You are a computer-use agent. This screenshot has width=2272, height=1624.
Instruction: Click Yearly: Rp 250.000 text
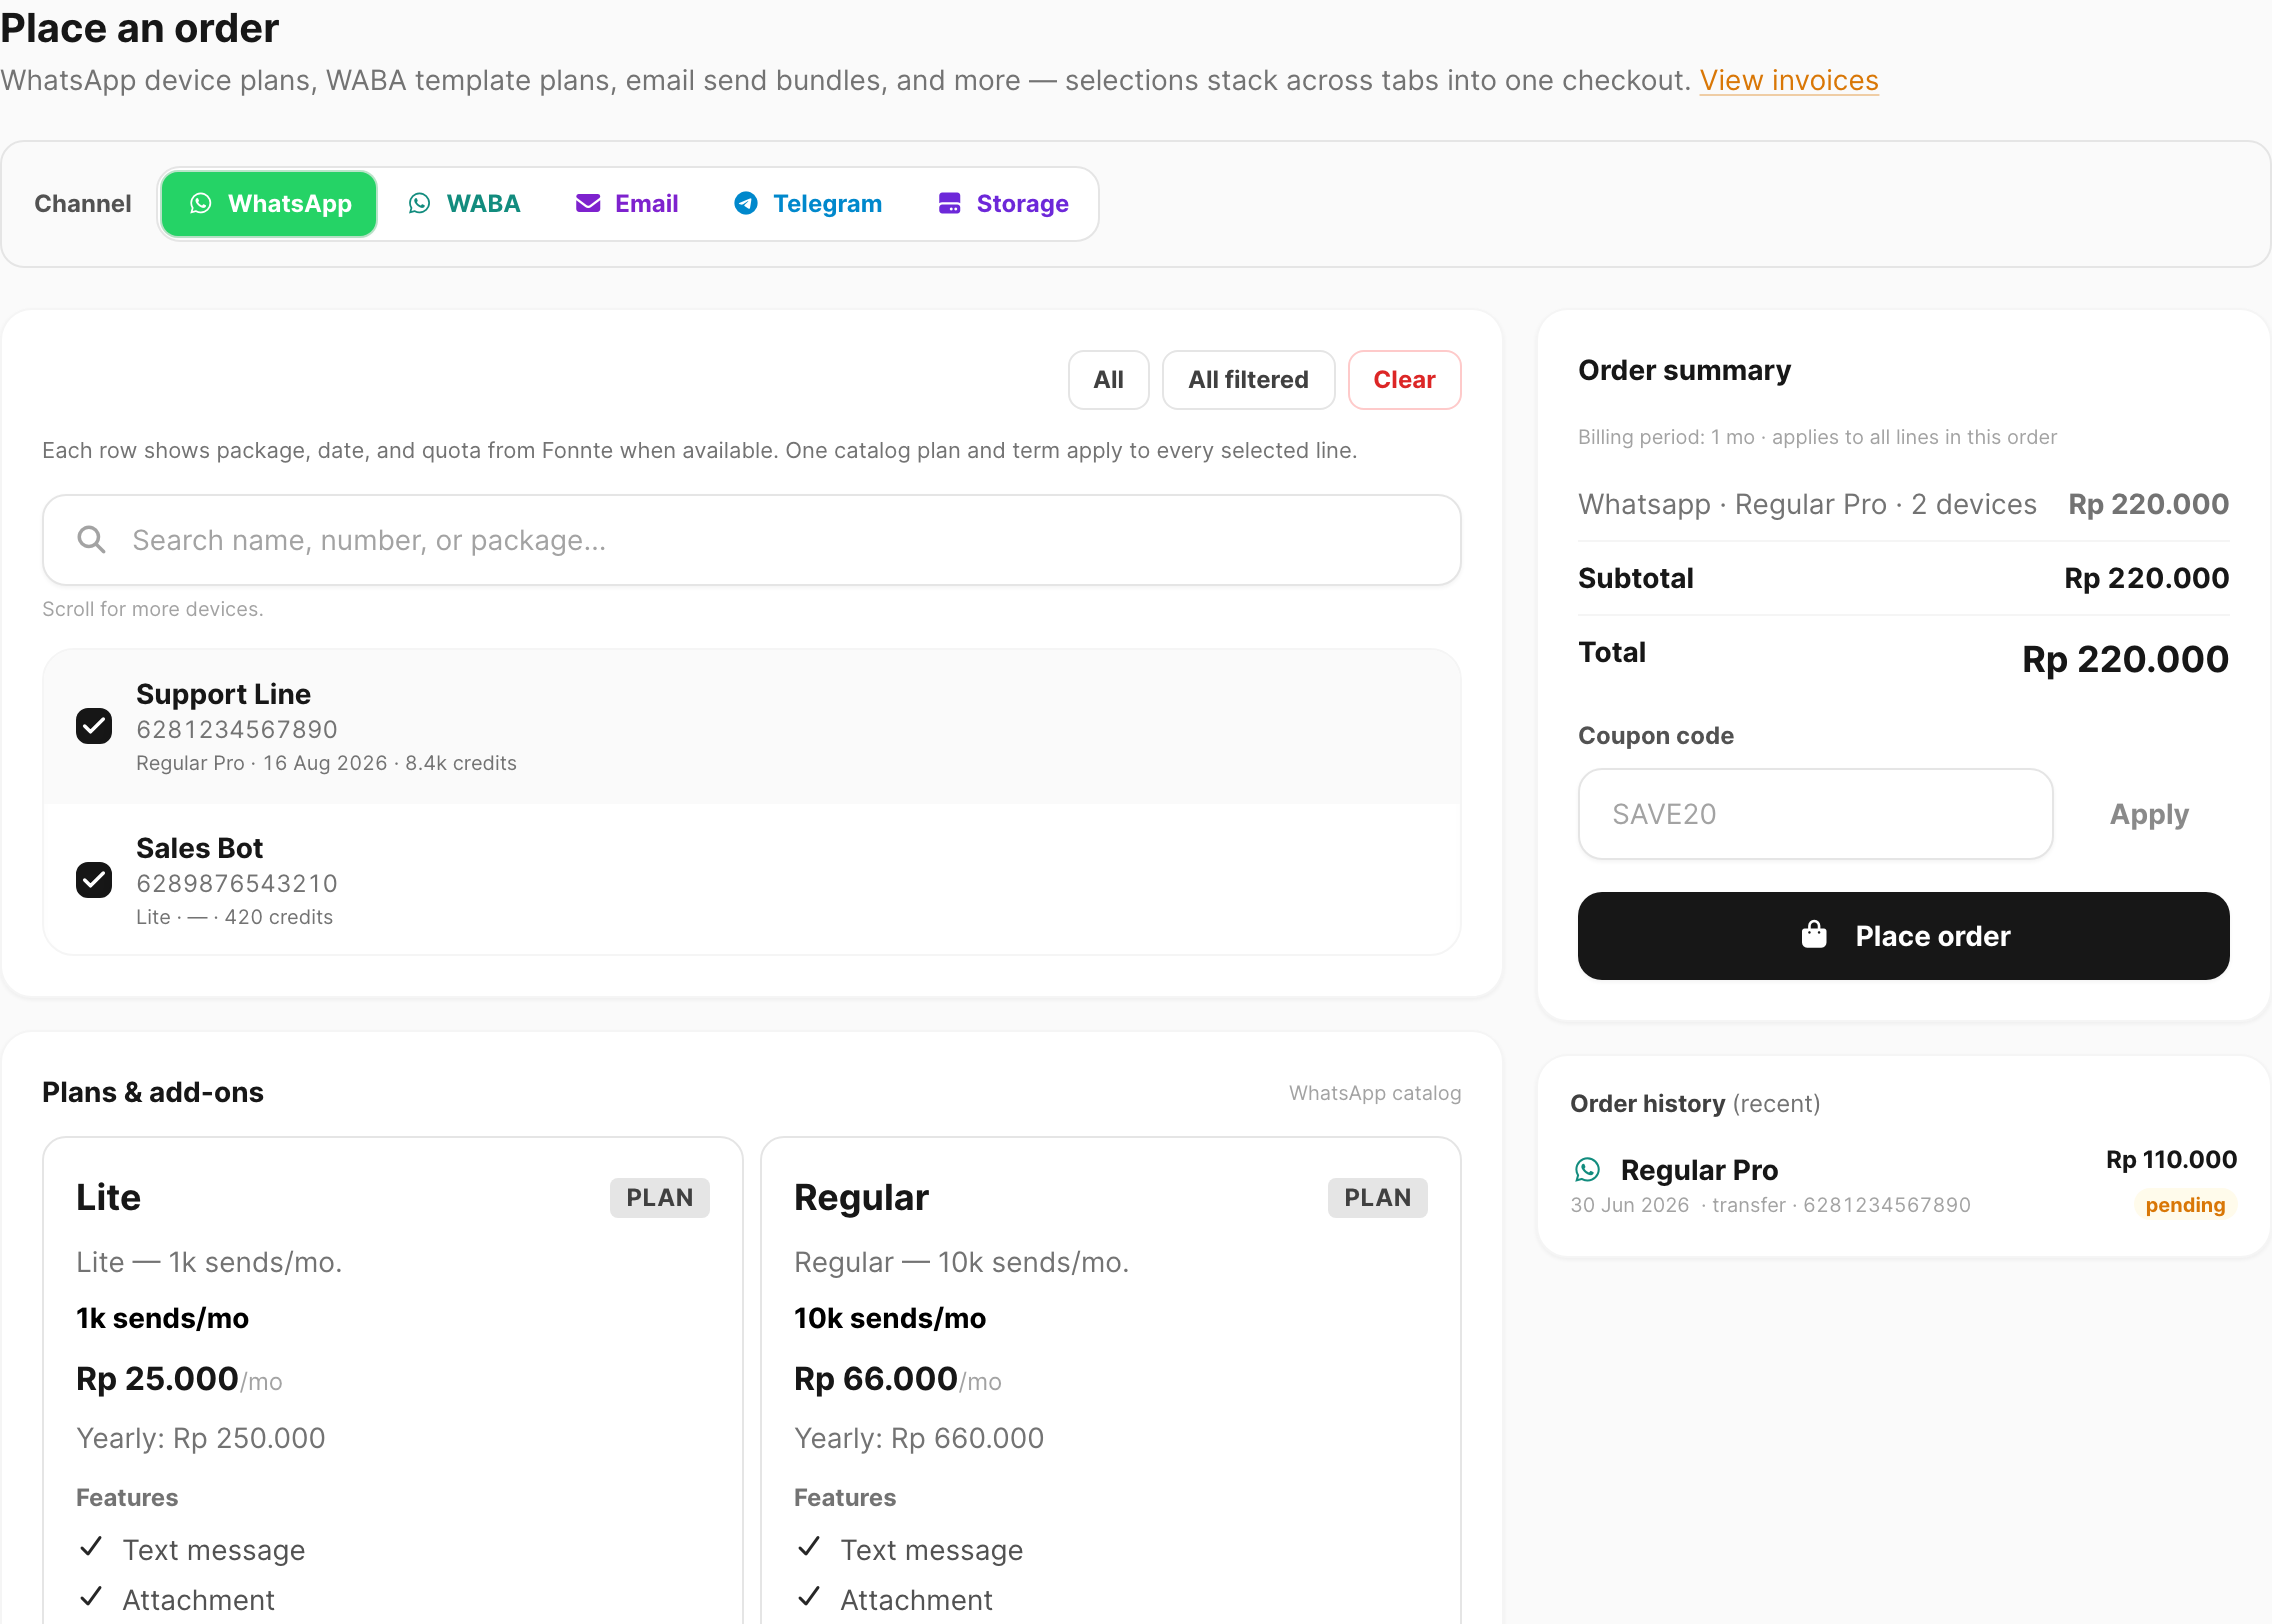coord(201,1438)
